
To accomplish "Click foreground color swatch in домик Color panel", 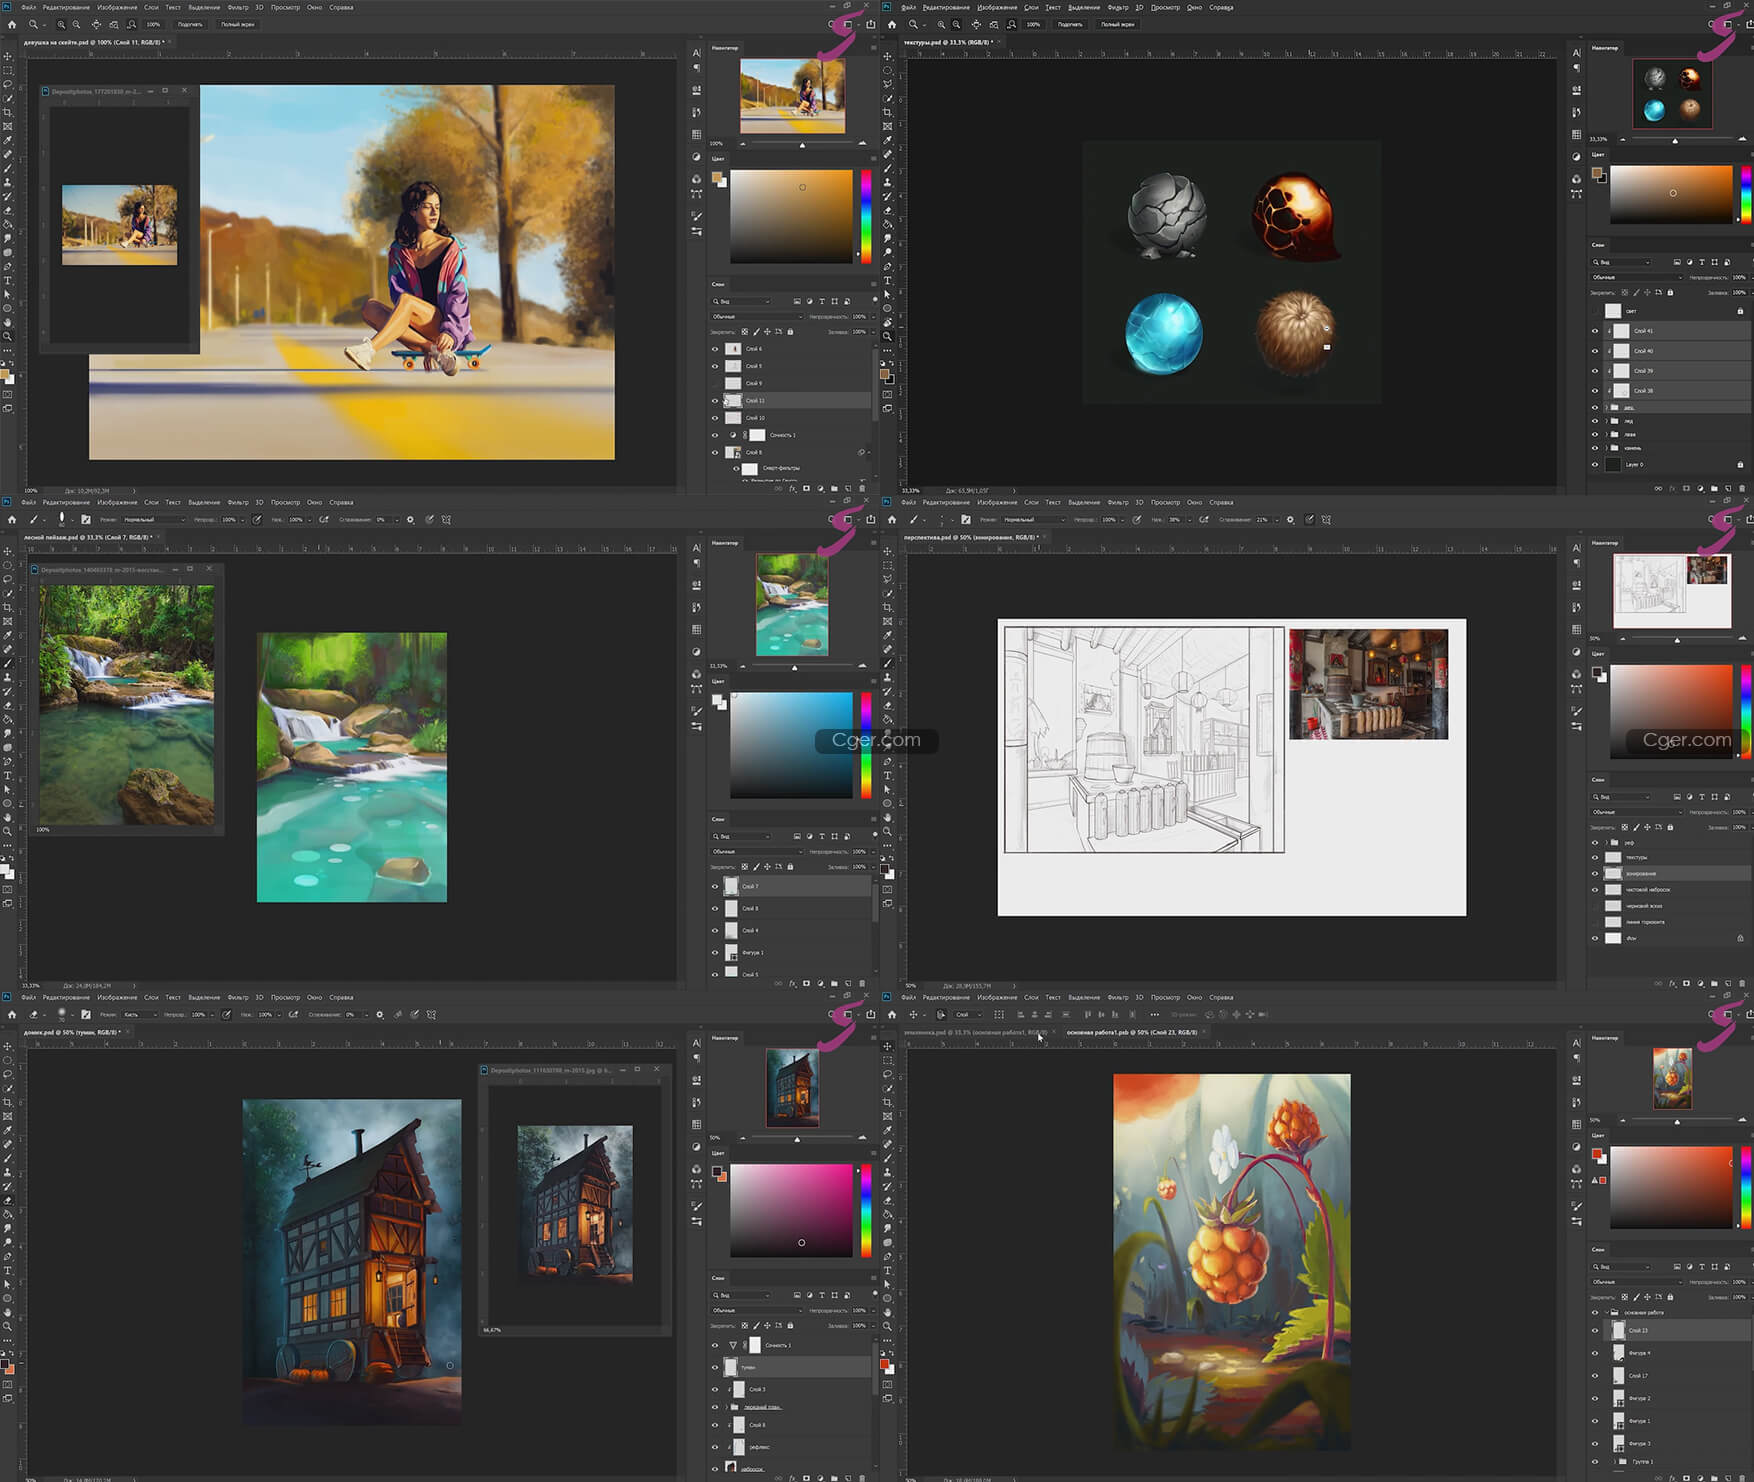I will click(716, 1170).
